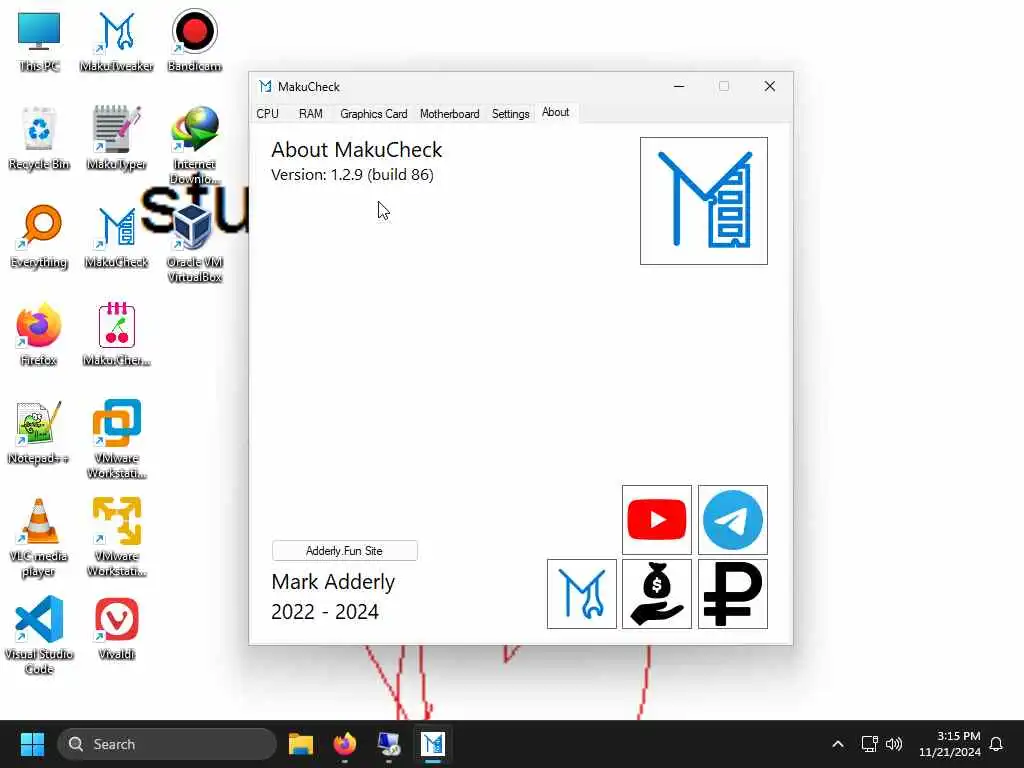
Task: Open the volume control in system tray
Action: [x=894, y=744]
